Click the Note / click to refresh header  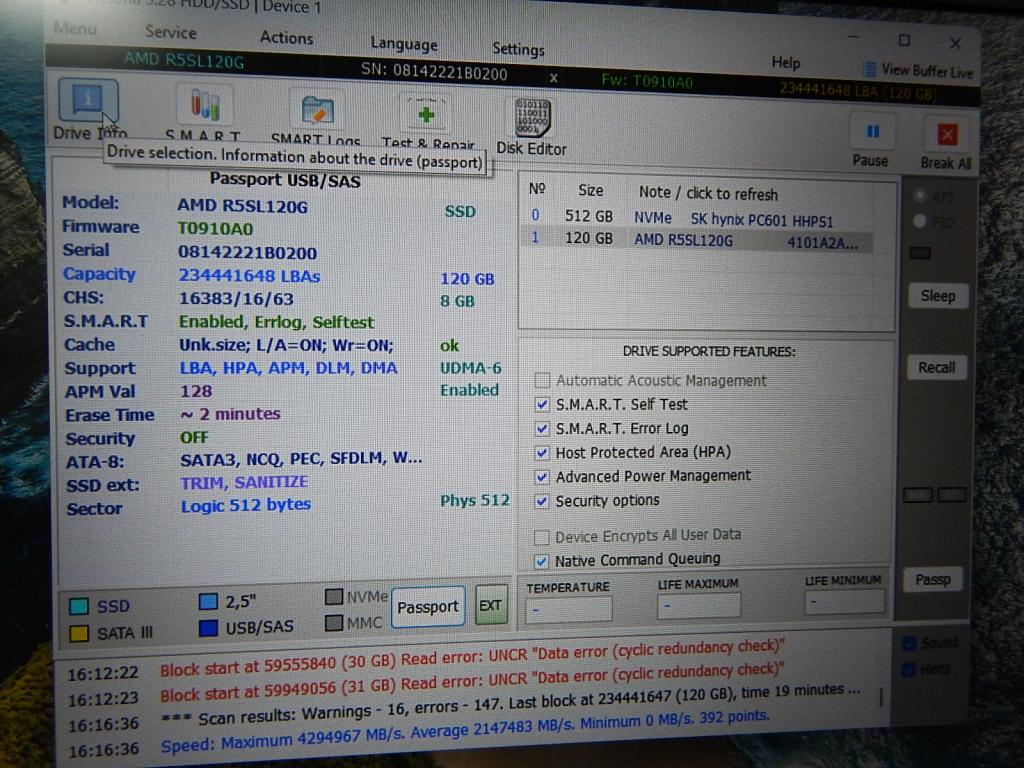coord(708,193)
